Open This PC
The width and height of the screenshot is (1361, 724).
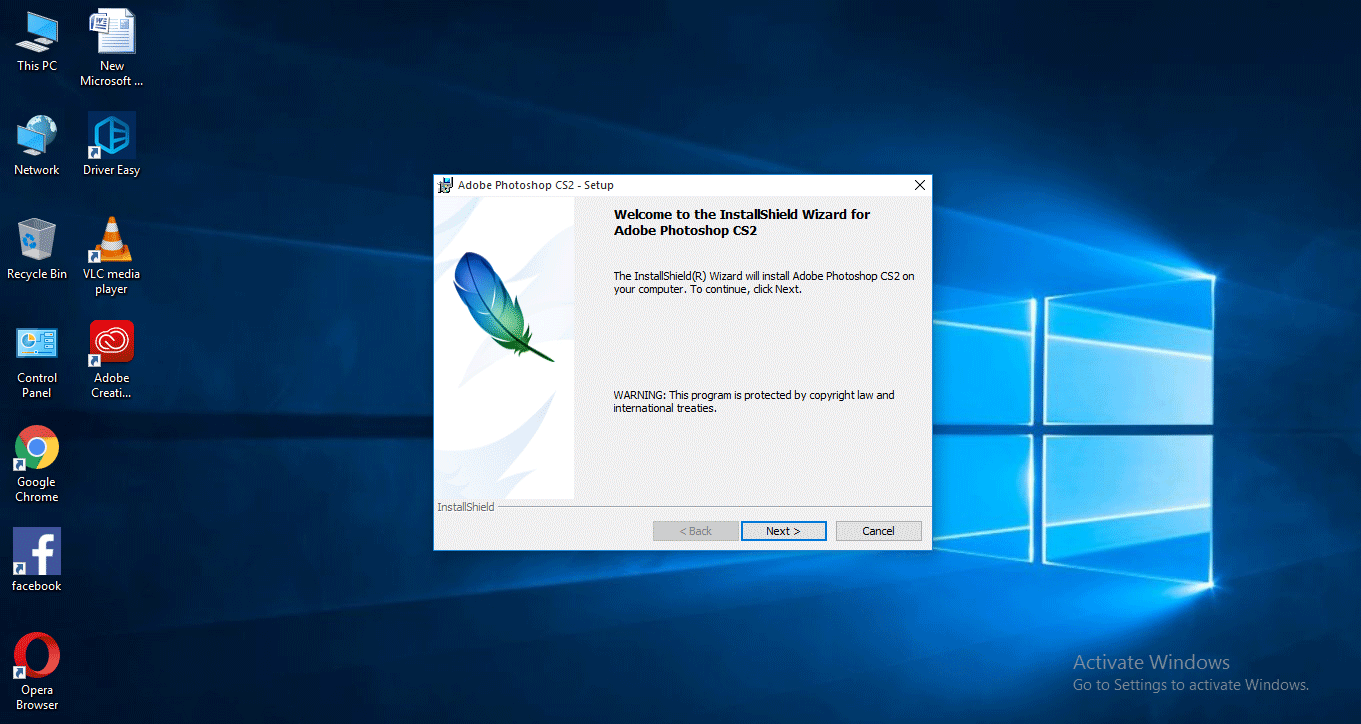36,32
